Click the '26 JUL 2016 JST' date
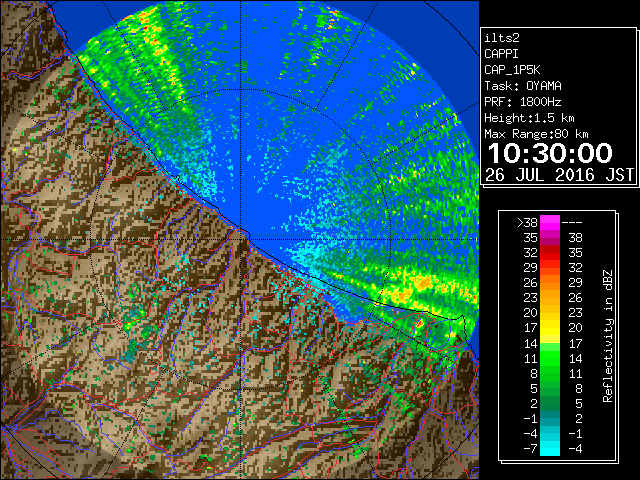Screen dimensions: 640x480 [x=559, y=175]
